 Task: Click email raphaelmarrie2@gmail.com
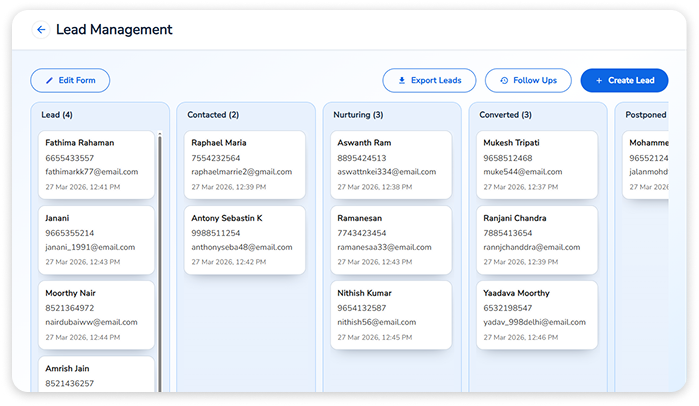coord(242,172)
